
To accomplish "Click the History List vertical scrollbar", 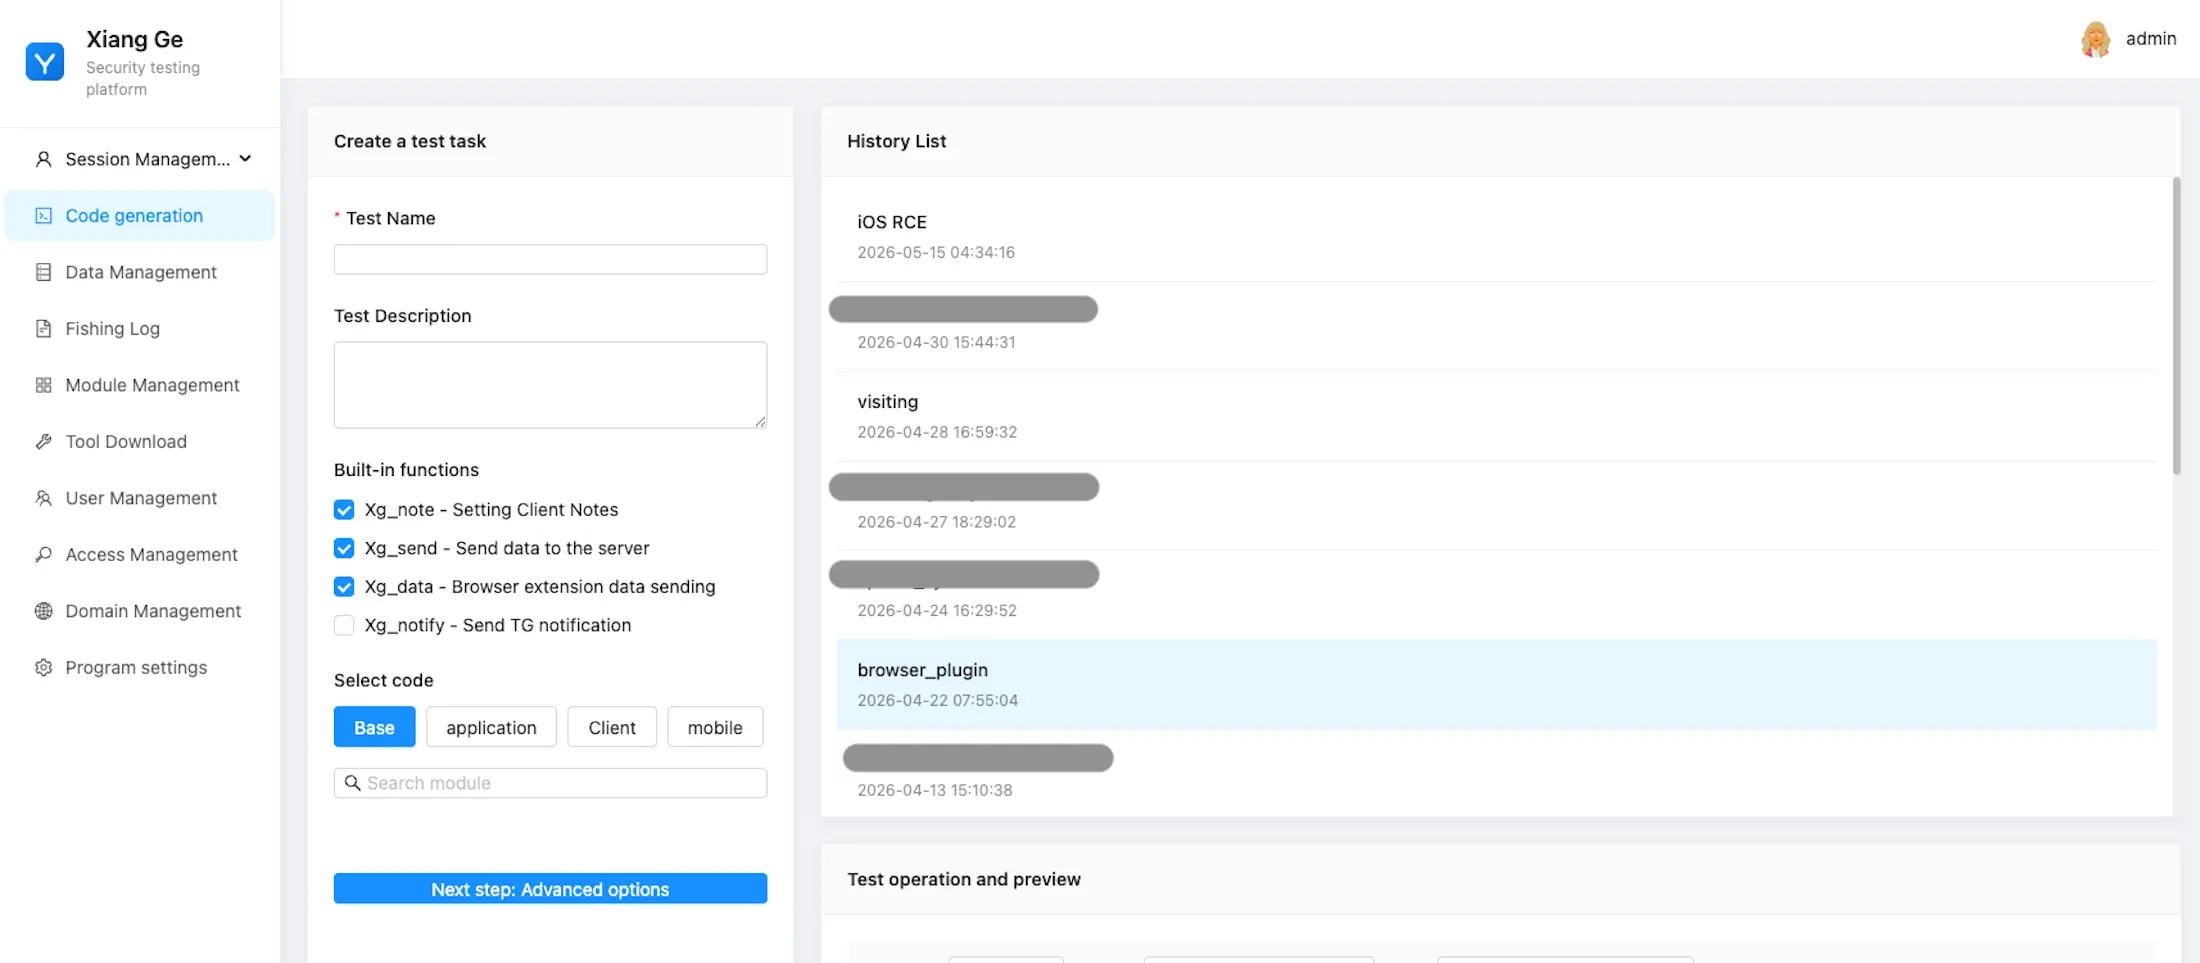I will [2176, 326].
